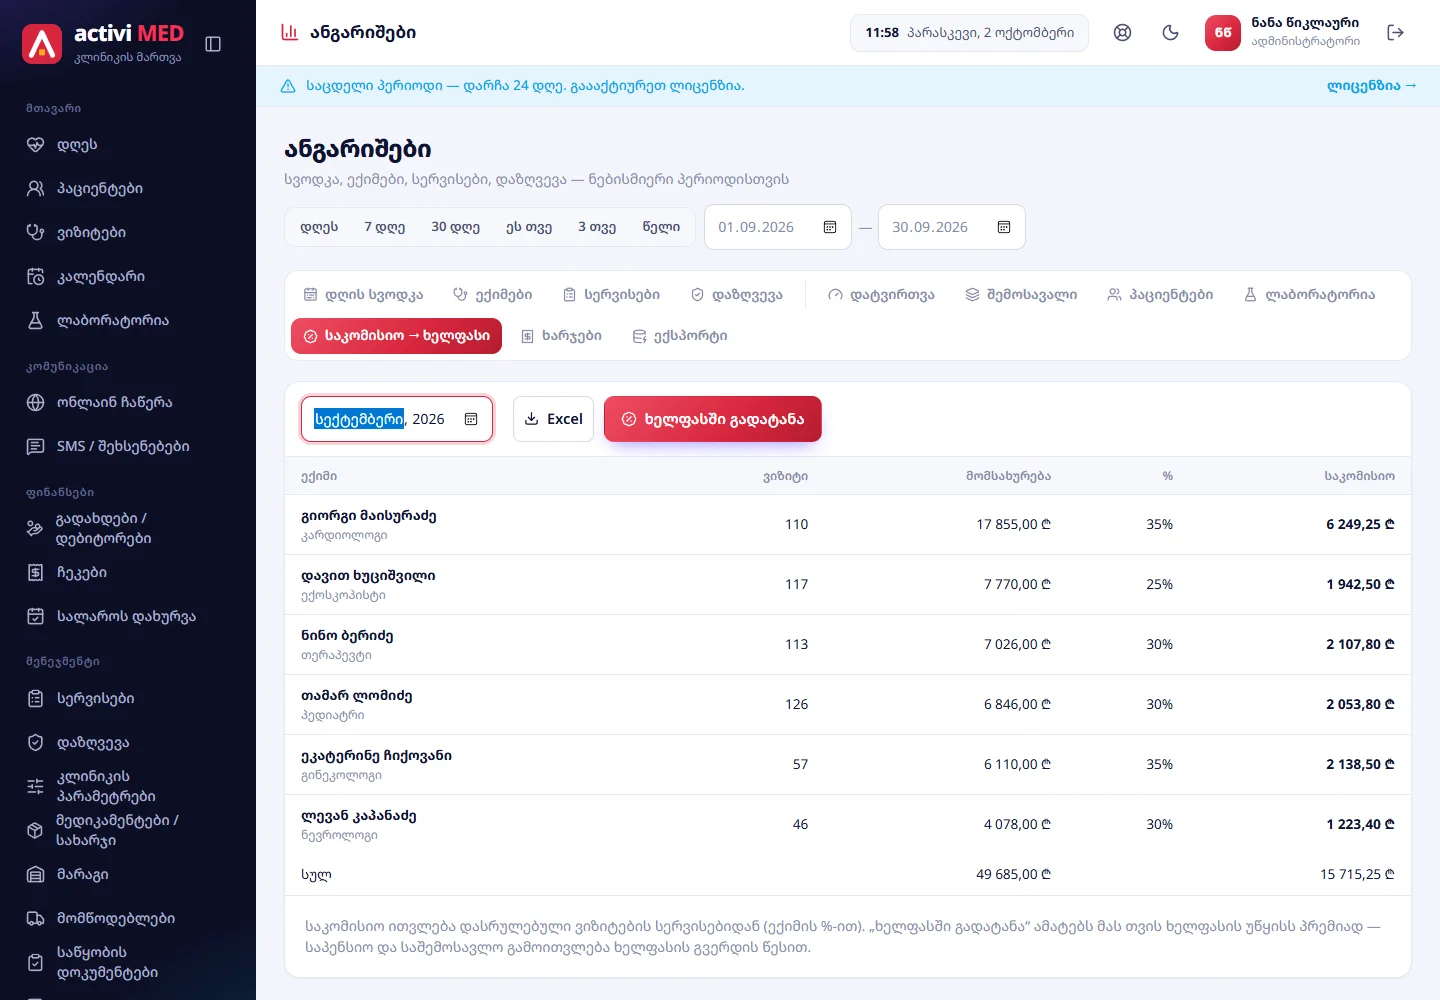1440x1000 pixels.
Task: Follow the ლიცენზია → link in banner
Action: pyautogui.click(x=1372, y=86)
